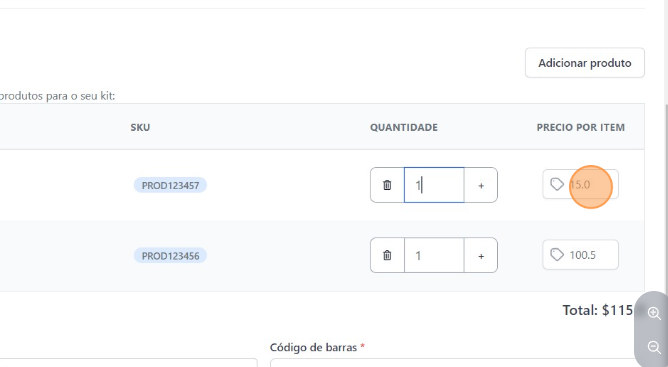Click the PRECIO POR ITEM column header
This screenshot has height=367, width=668.
pyautogui.click(x=581, y=127)
